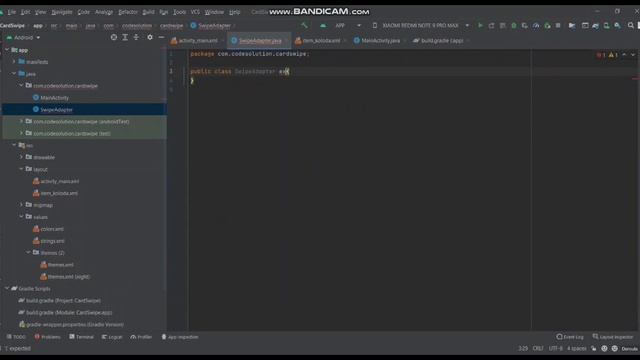Click the Make Project hammer icon
The height and width of the screenshot is (360, 640).
pyautogui.click(x=304, y=25)
